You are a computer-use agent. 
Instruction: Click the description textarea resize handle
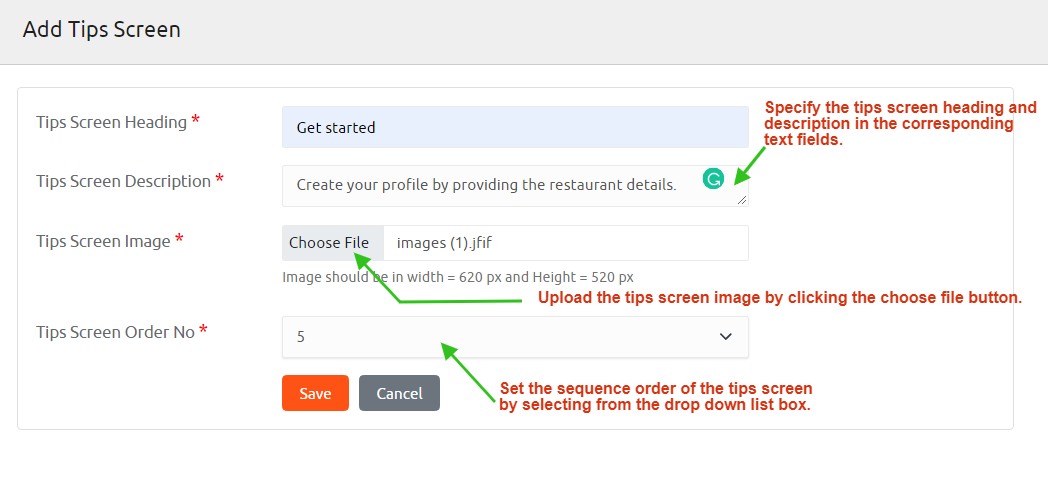coord(743,201)
